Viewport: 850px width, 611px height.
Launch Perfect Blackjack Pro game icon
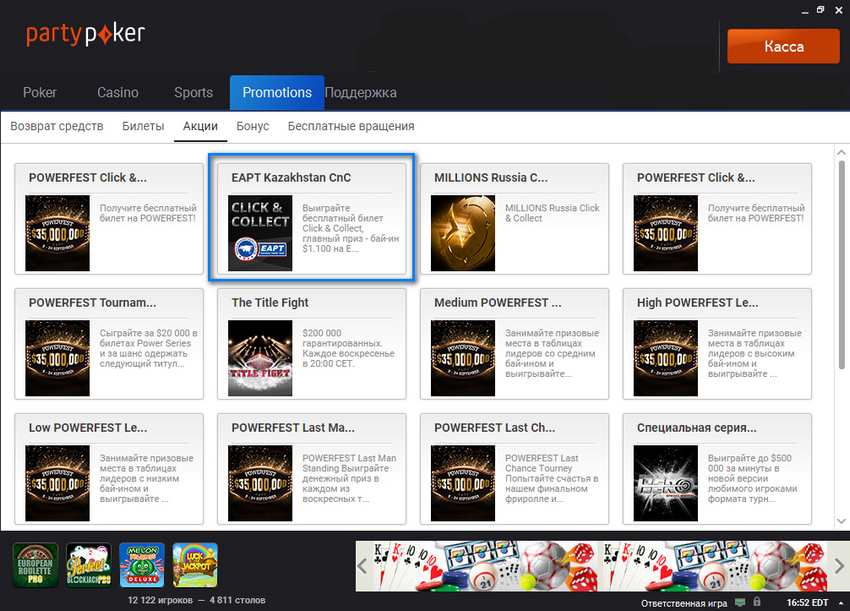pyautogui.click(x=89, y=565)
